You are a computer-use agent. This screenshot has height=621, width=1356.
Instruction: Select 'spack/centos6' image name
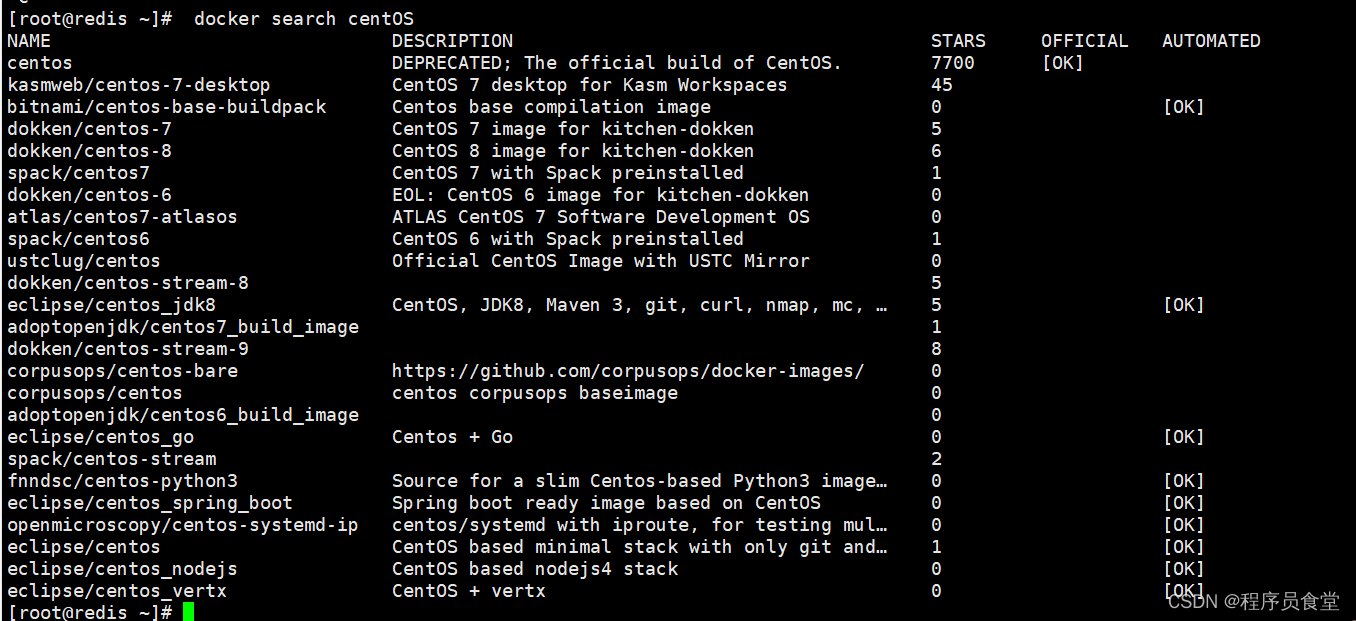coord(79,239)
